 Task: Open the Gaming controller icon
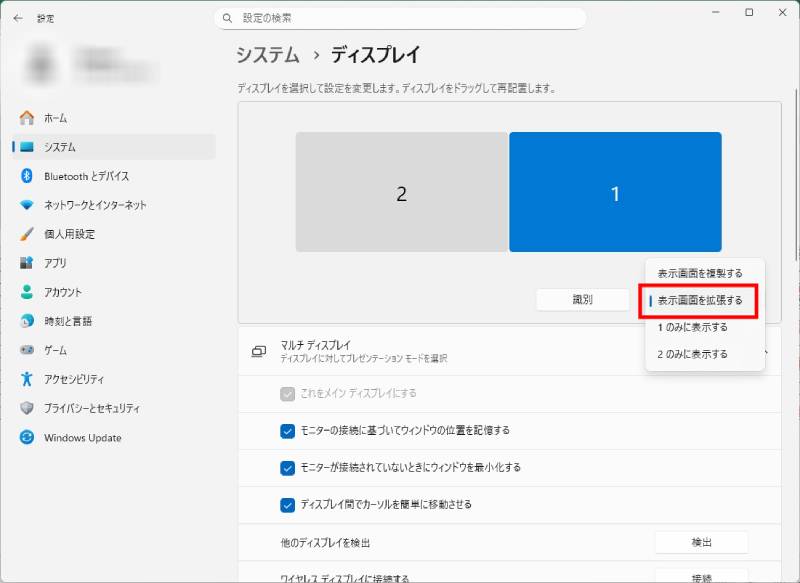click(x=27, y=350)
